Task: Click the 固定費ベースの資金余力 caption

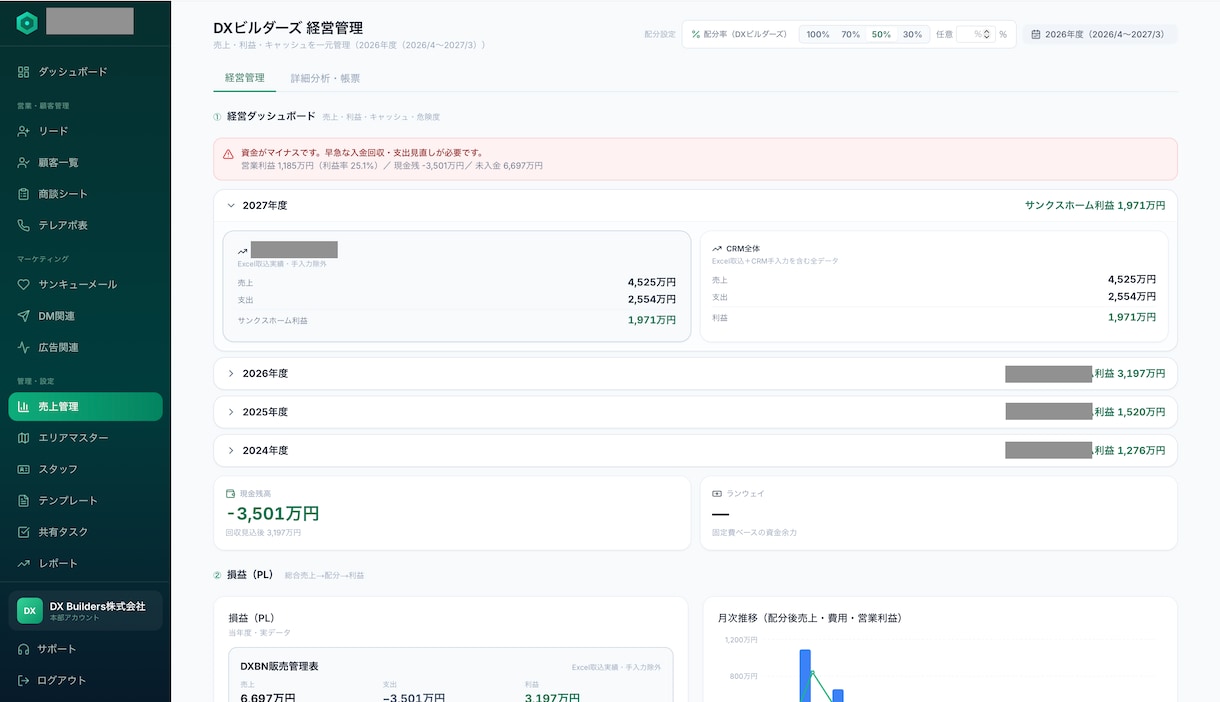Action: [x=754, y=533]
